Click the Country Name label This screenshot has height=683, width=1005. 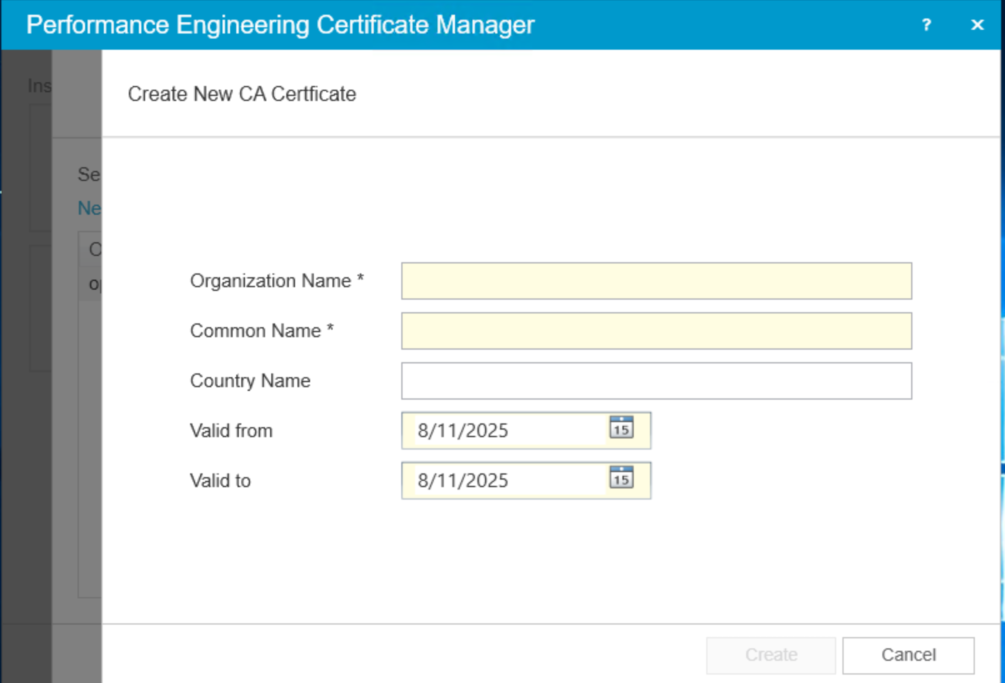250,381
